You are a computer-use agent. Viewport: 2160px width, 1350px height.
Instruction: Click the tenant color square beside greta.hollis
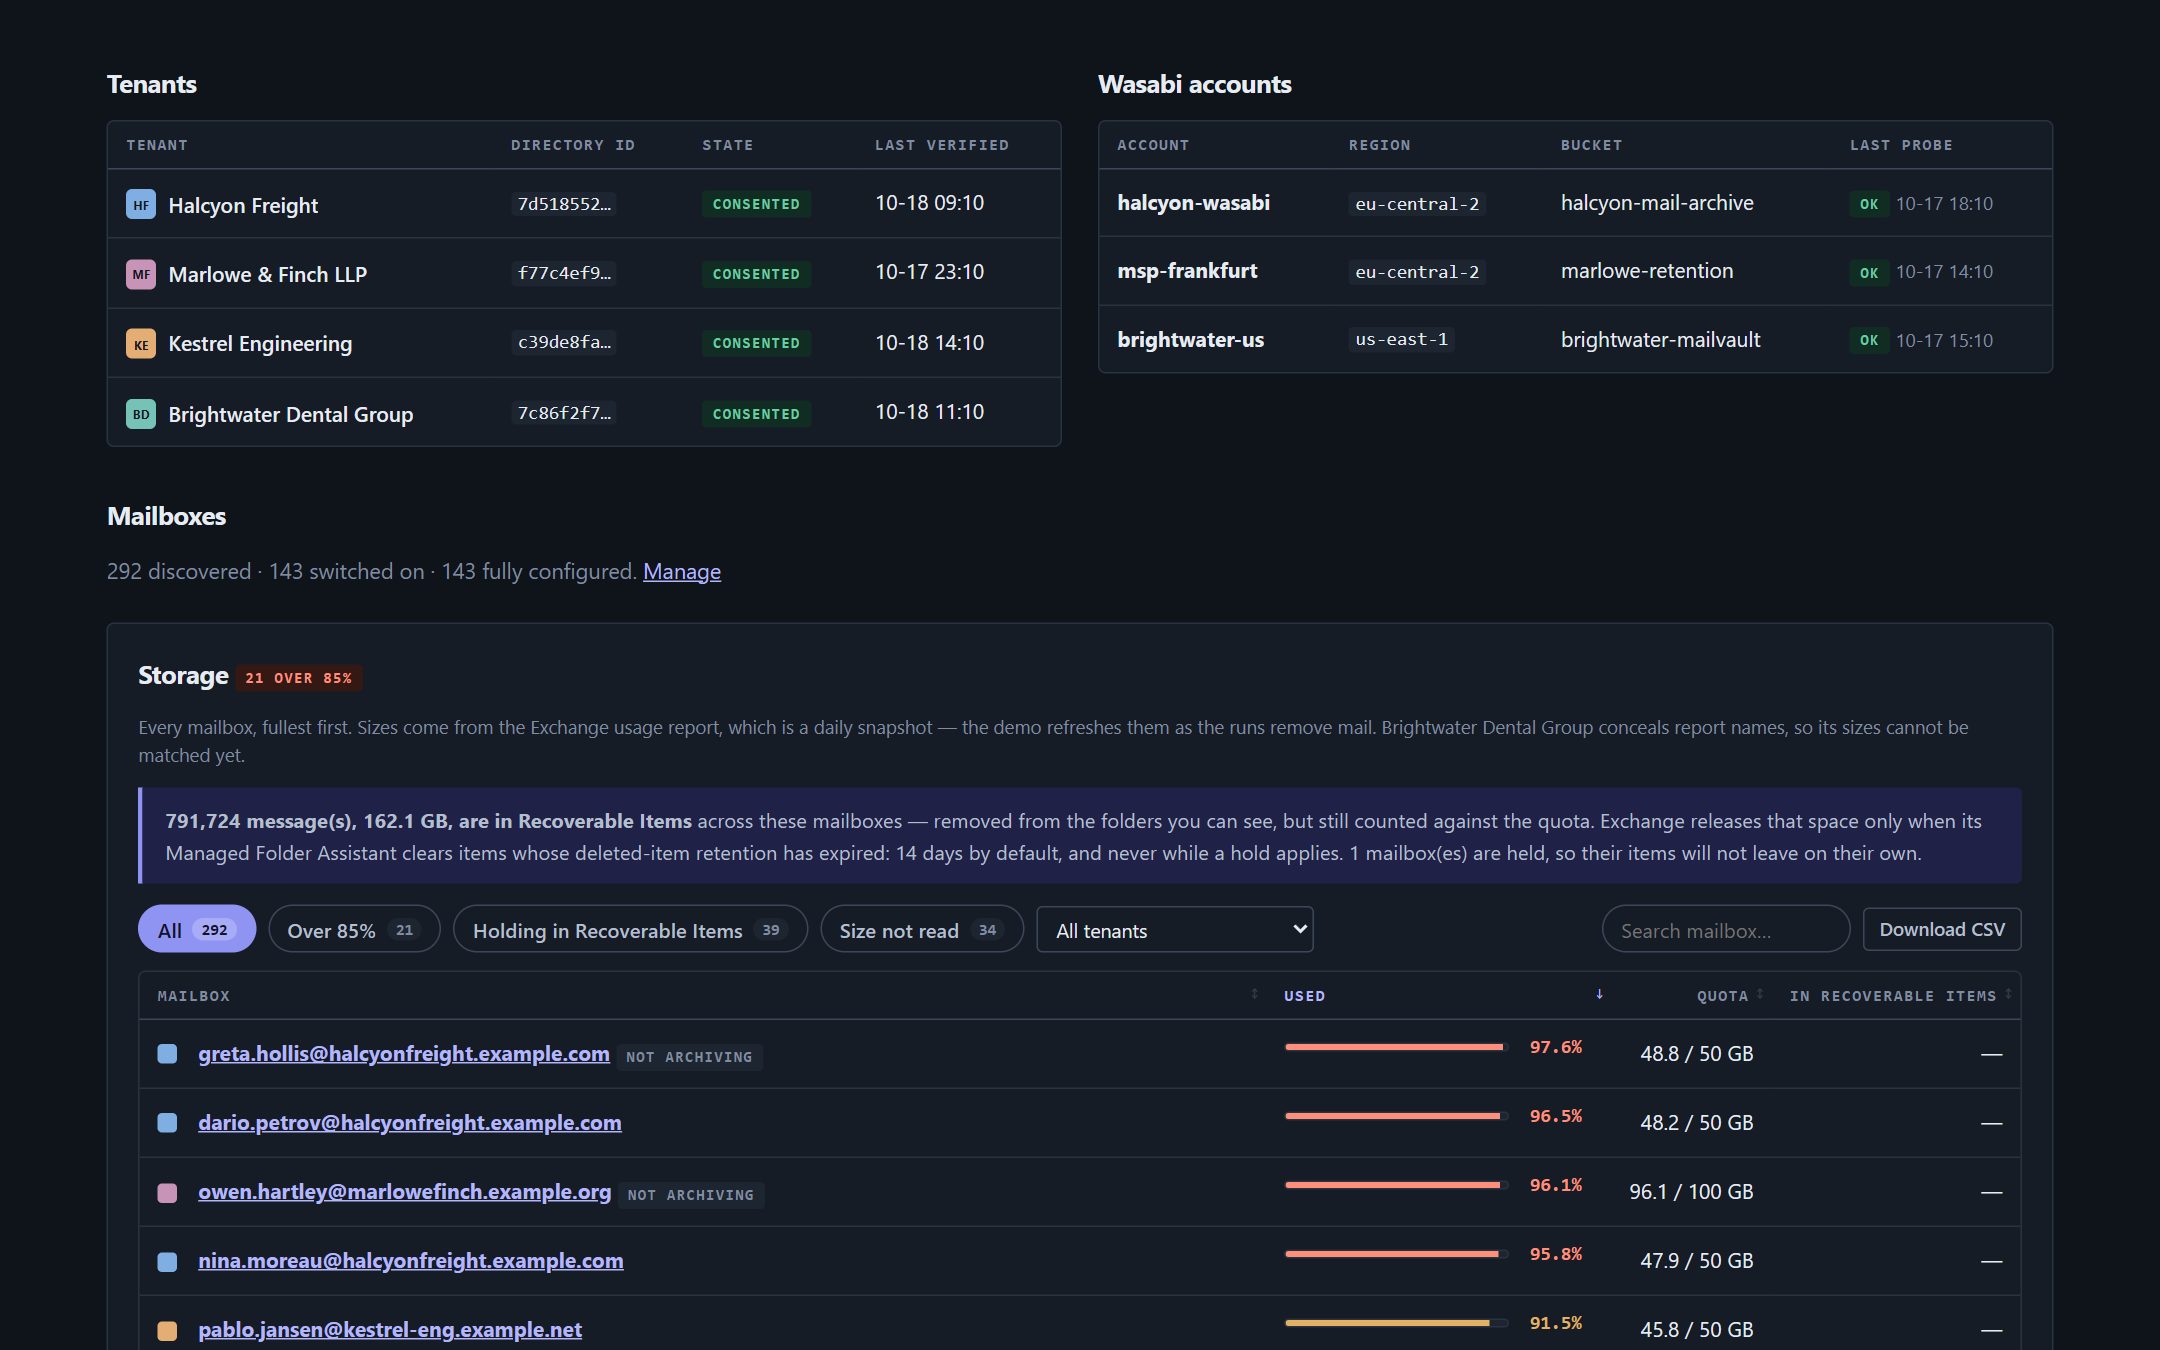[x=167, y=1054]
